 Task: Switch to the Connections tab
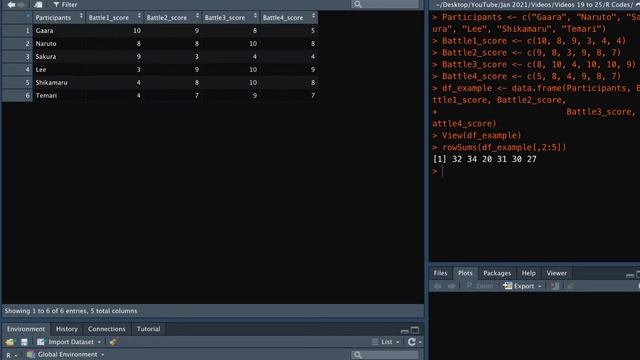[107, 329]
